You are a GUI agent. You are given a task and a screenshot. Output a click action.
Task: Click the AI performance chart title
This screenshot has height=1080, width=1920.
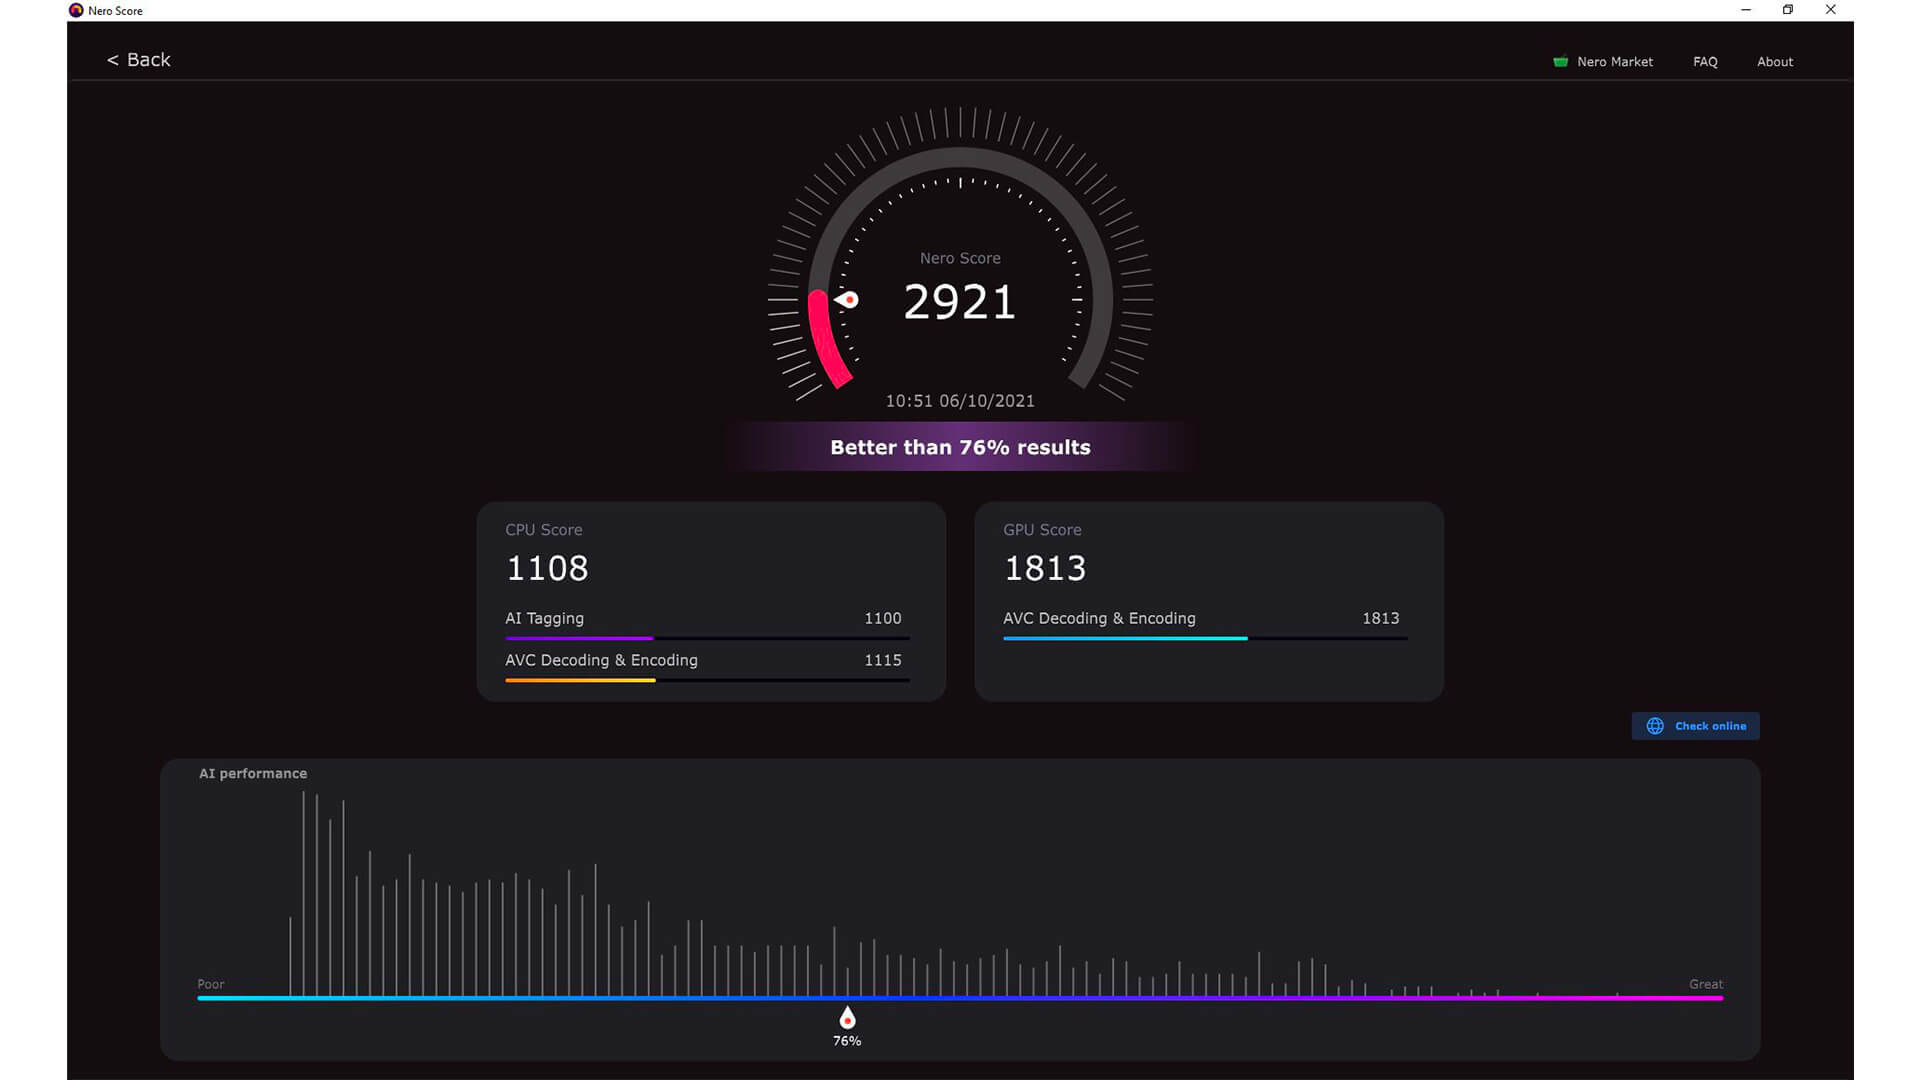coord(253,773)
